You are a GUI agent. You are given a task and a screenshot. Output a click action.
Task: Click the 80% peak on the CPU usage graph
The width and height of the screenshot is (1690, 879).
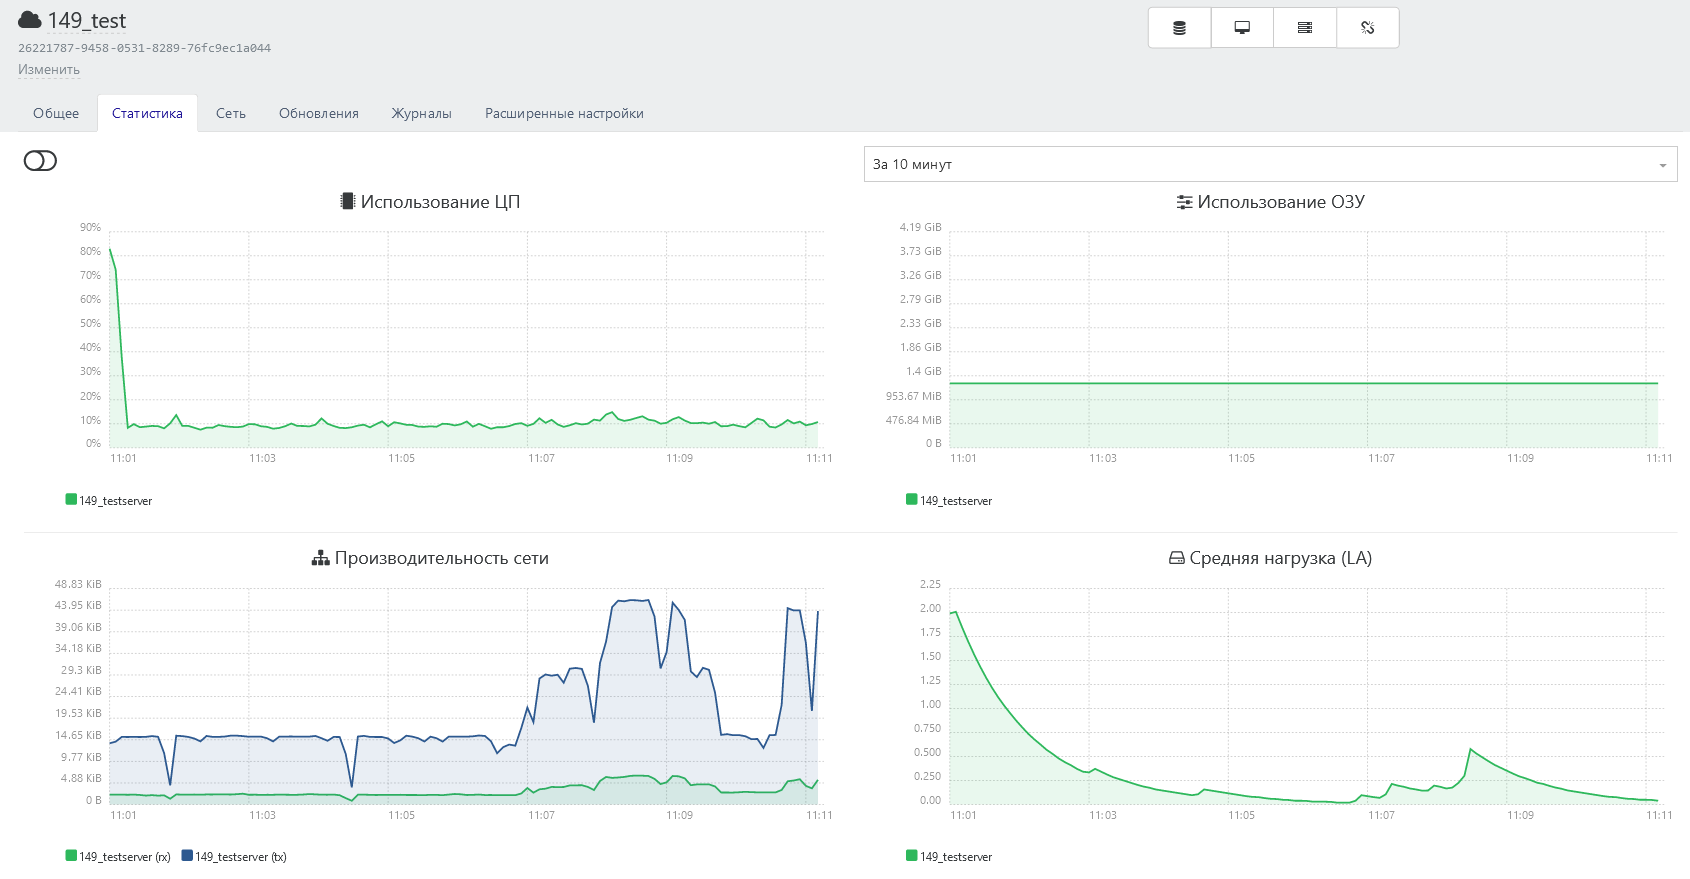coord(110,250)
